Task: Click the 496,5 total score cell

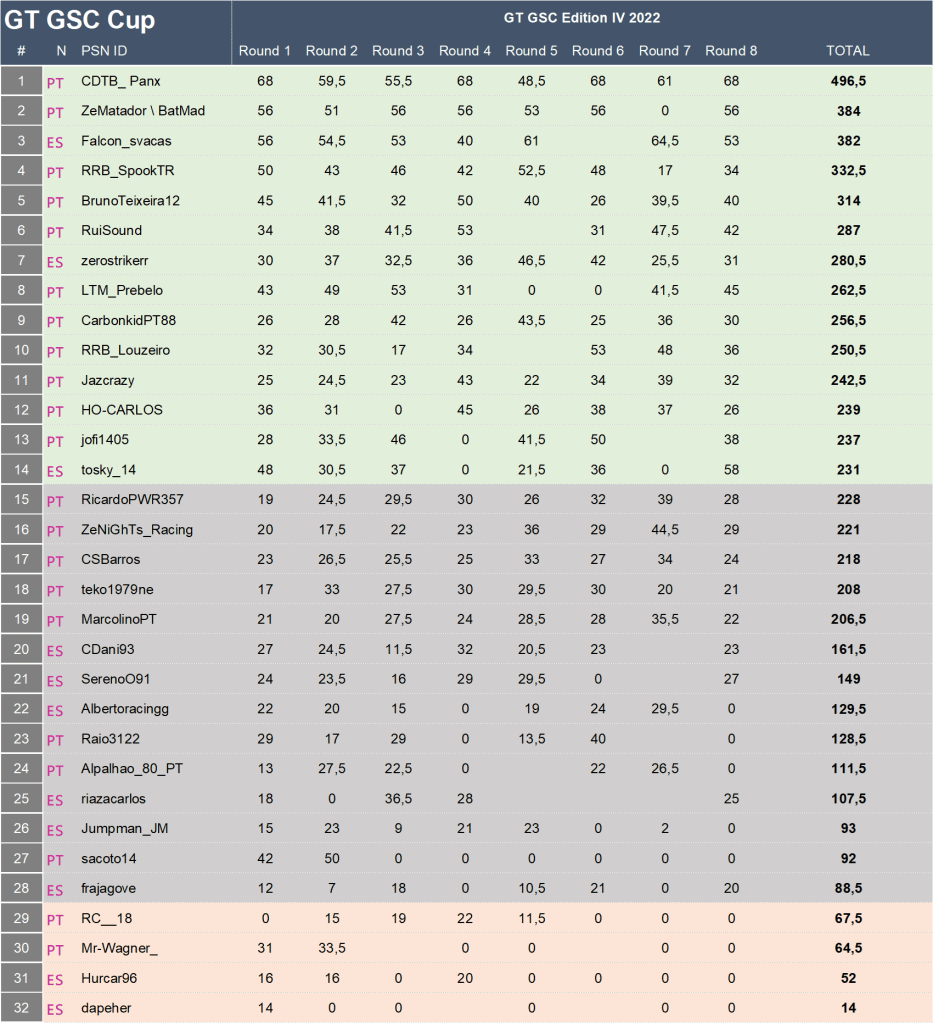Action: 848,81
